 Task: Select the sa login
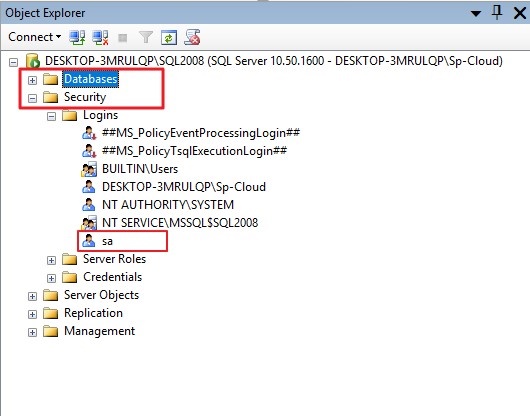point(107,241)
